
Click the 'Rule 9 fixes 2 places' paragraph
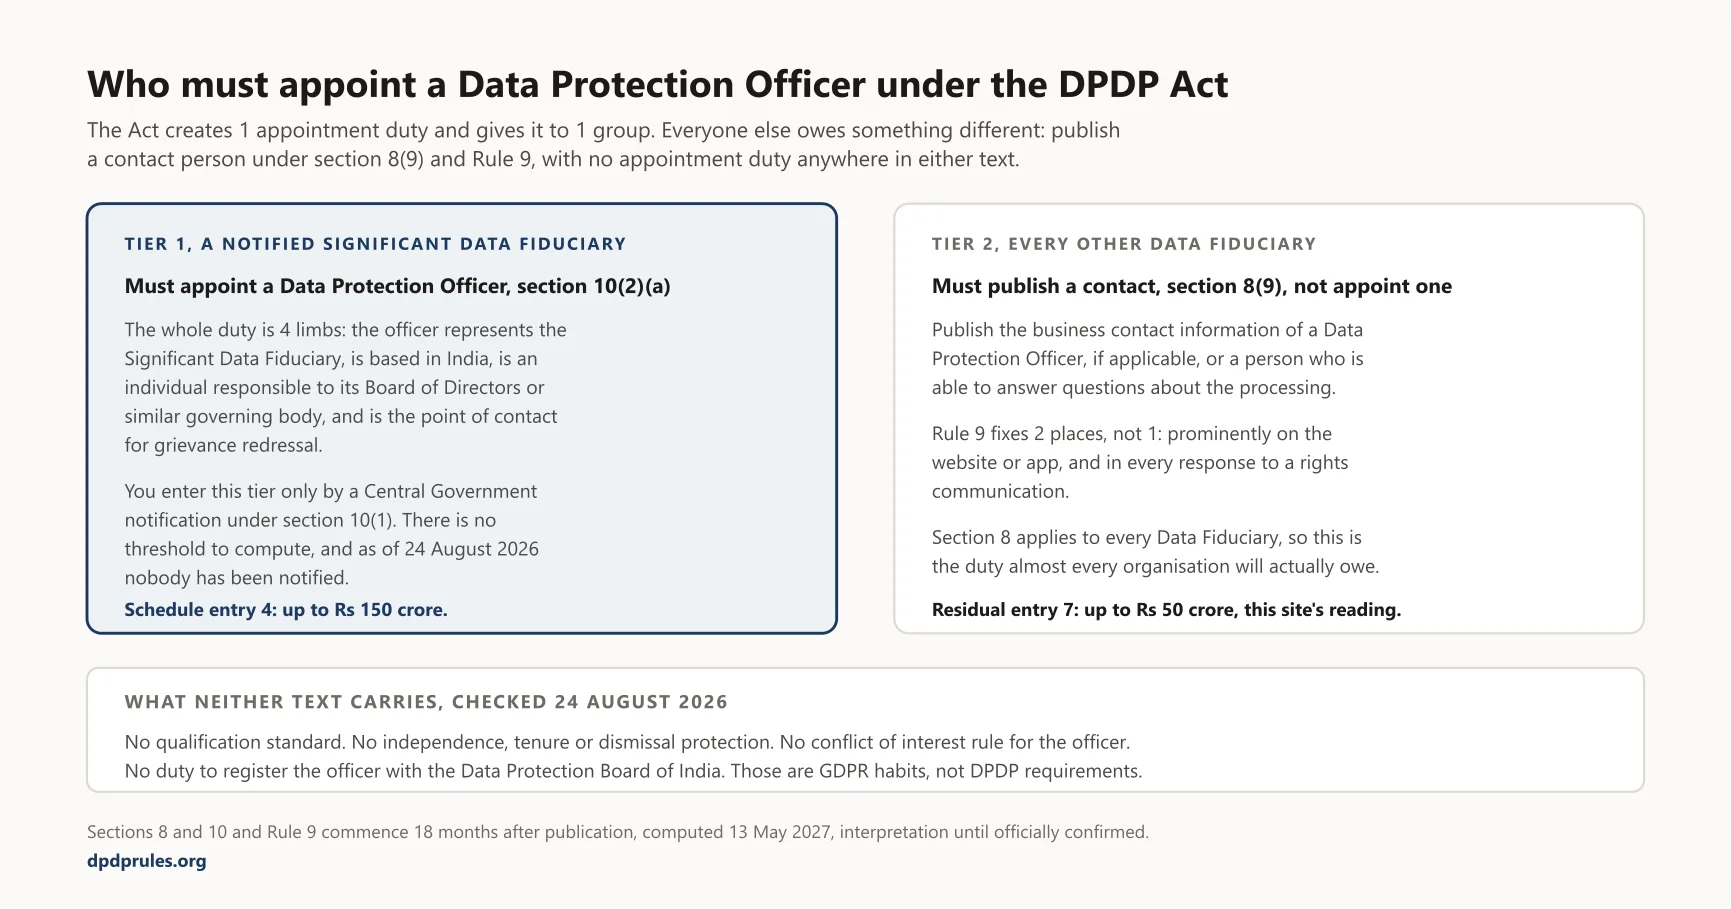[1140, 462]
